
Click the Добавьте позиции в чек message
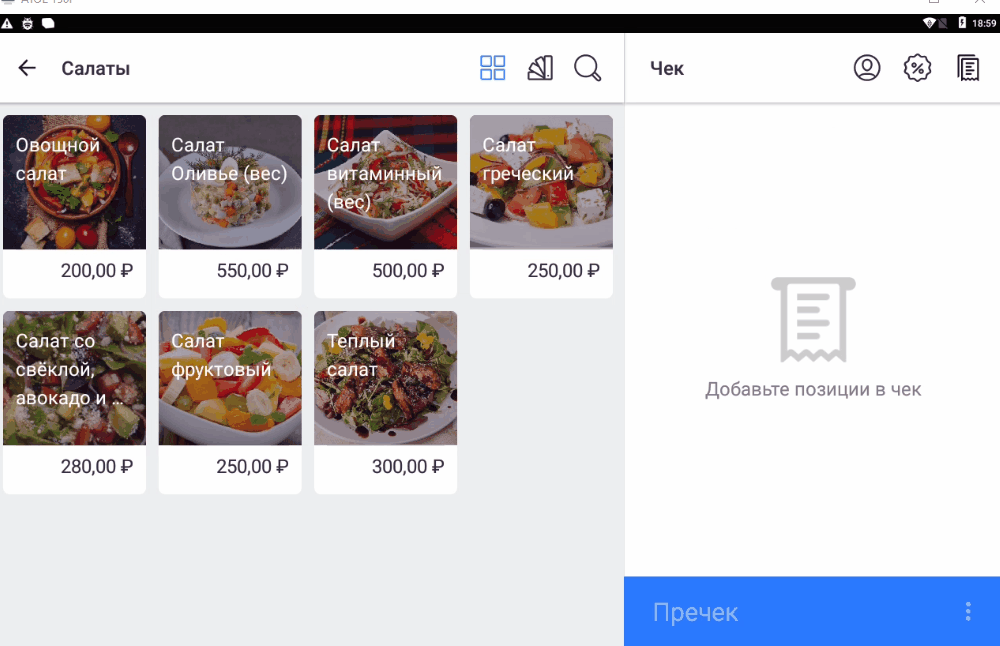coord(813,389)
